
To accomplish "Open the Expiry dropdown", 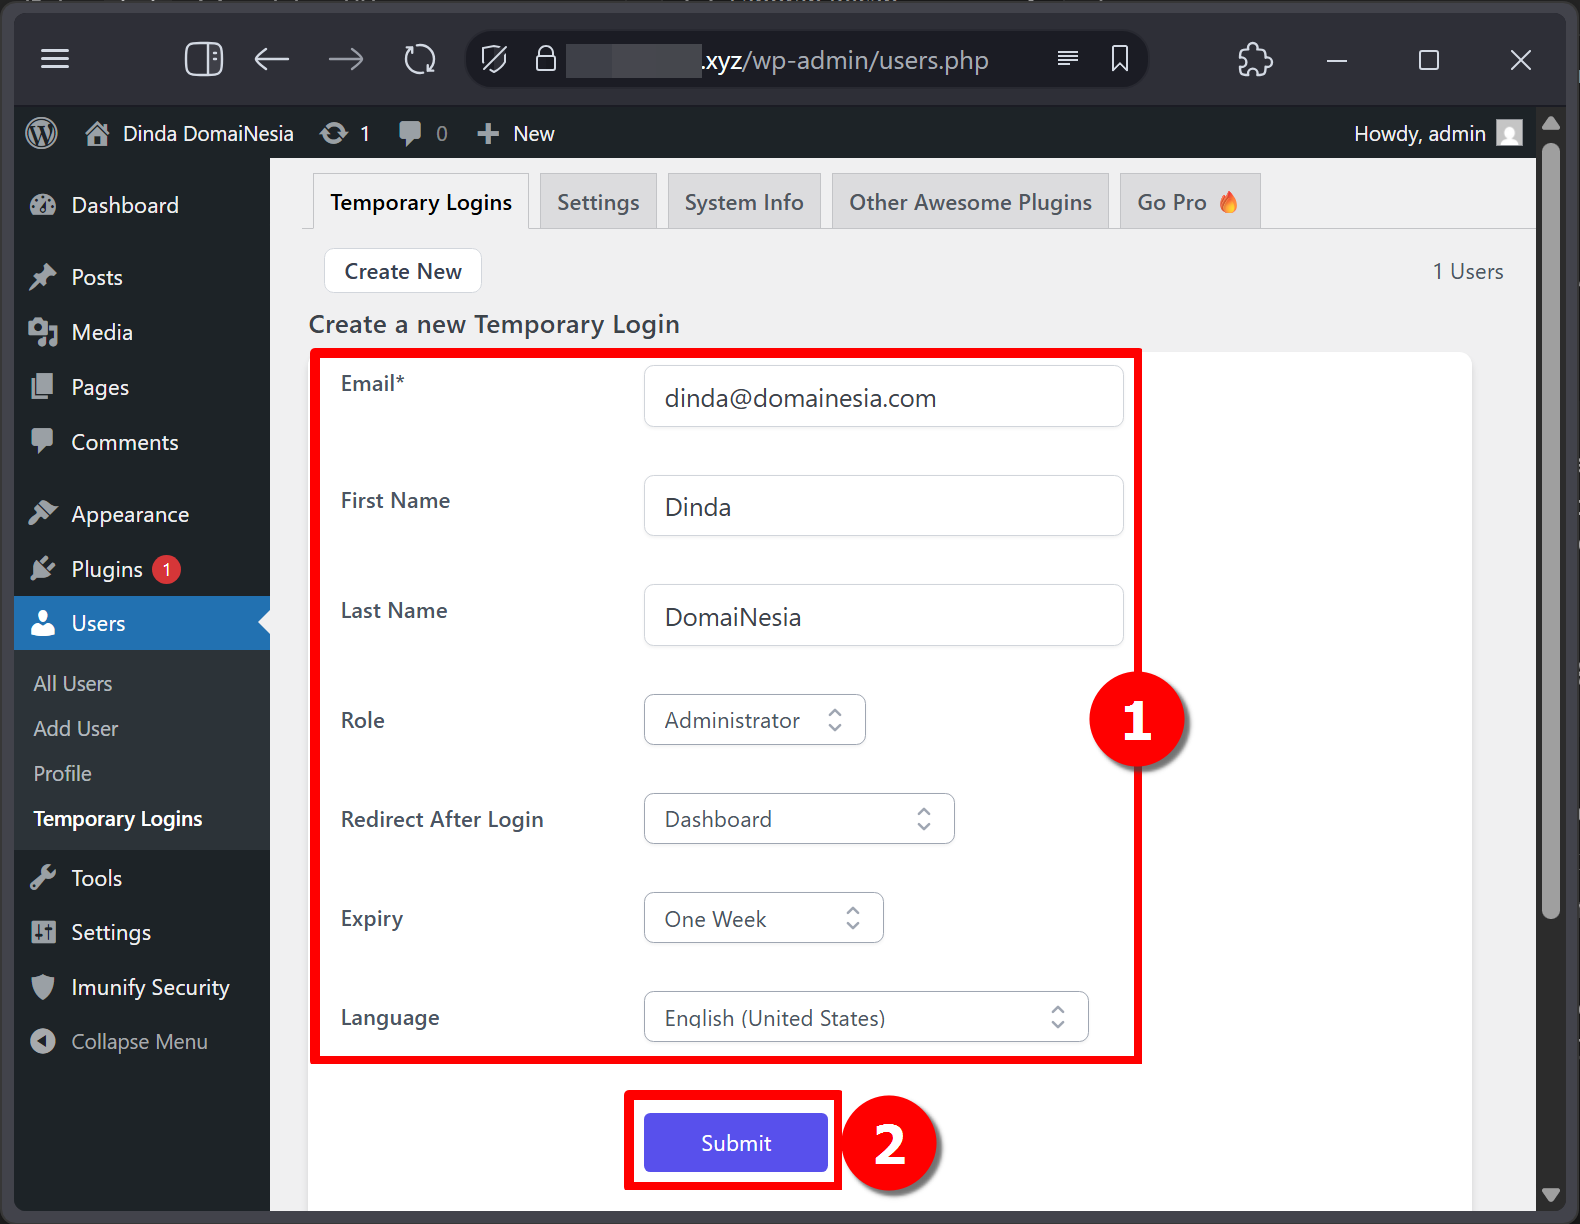I will tap(764, 918).
